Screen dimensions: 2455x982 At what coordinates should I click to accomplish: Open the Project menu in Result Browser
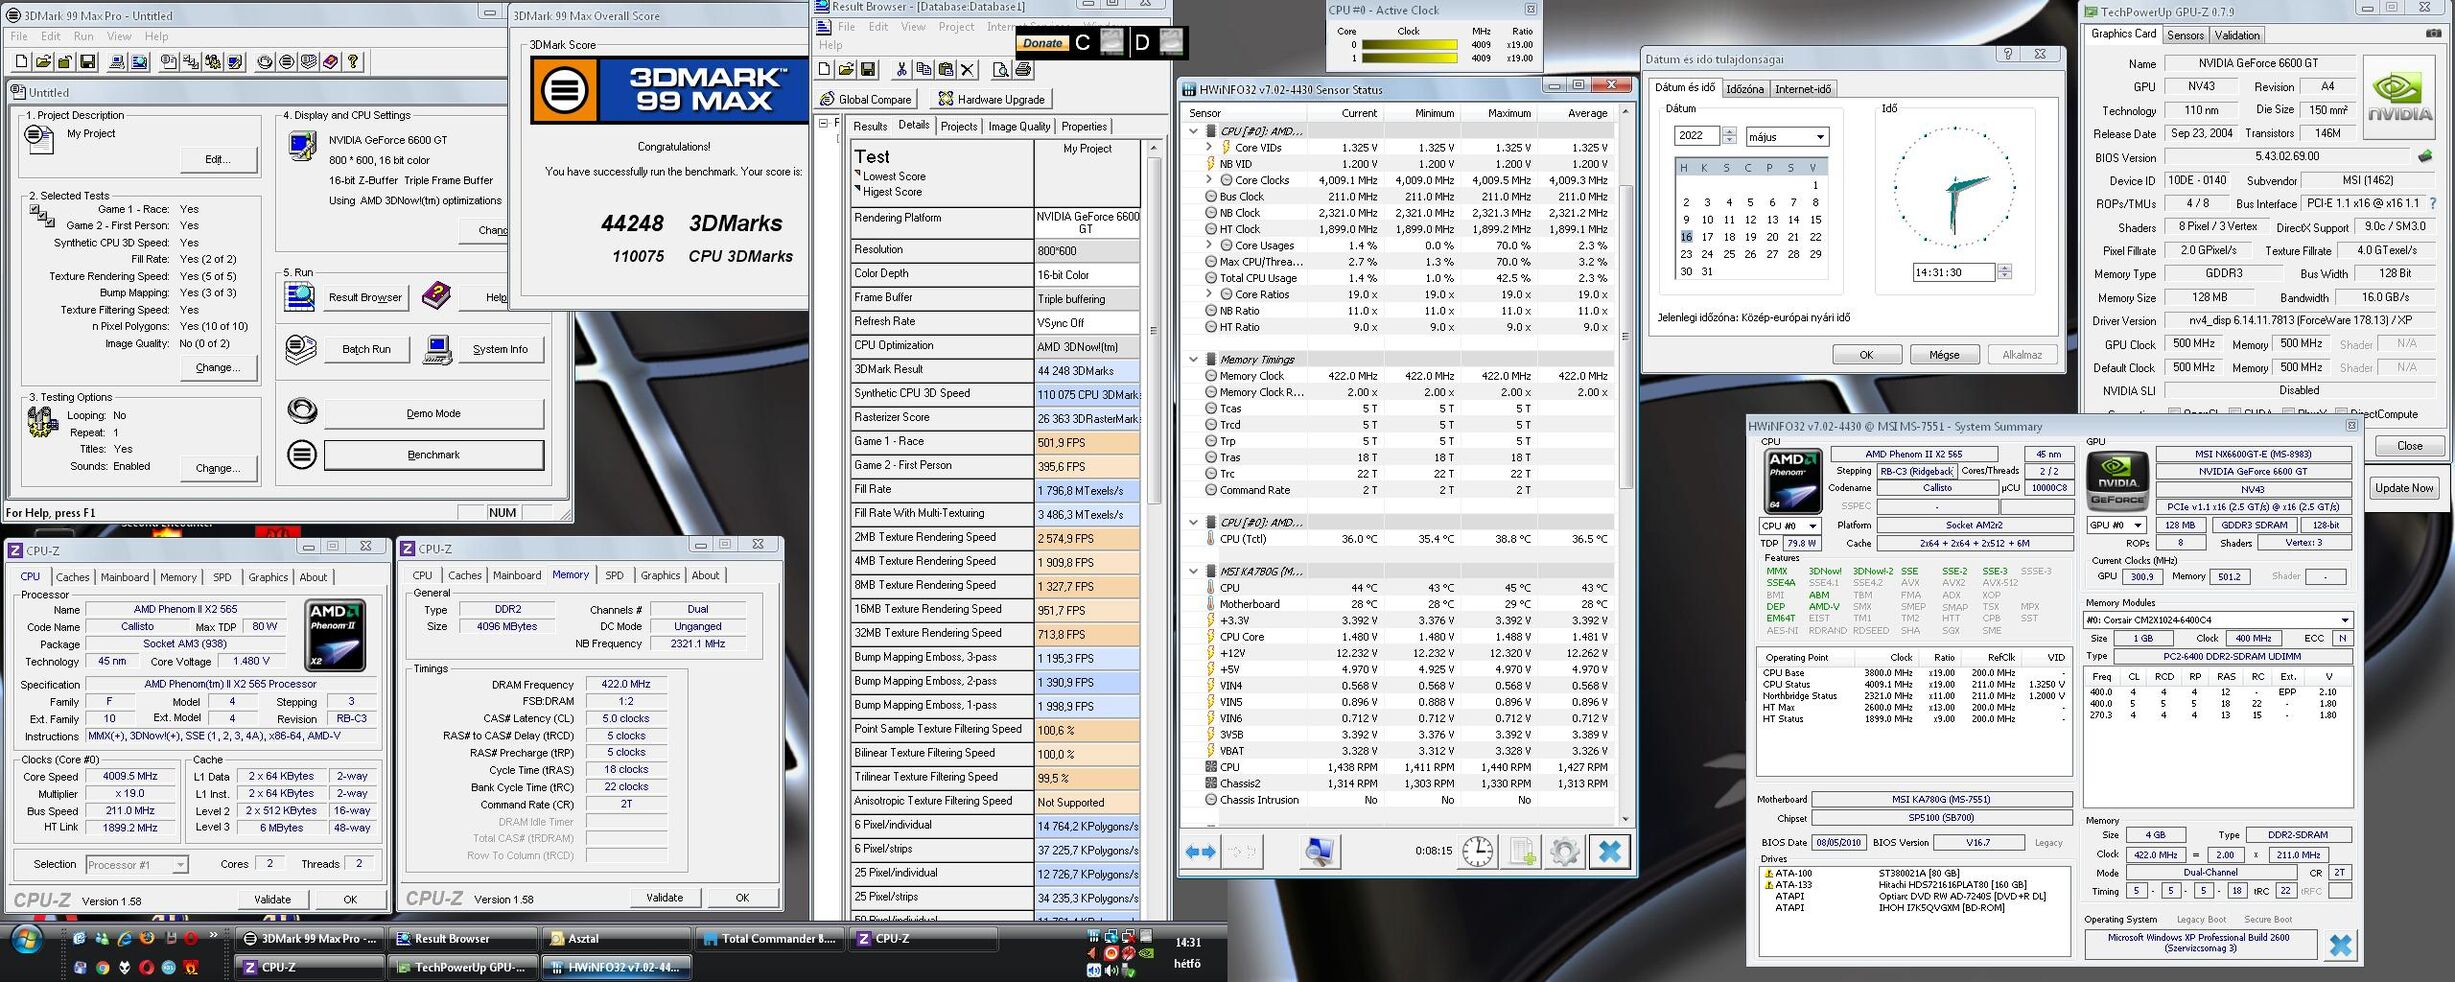coord(955,27)
